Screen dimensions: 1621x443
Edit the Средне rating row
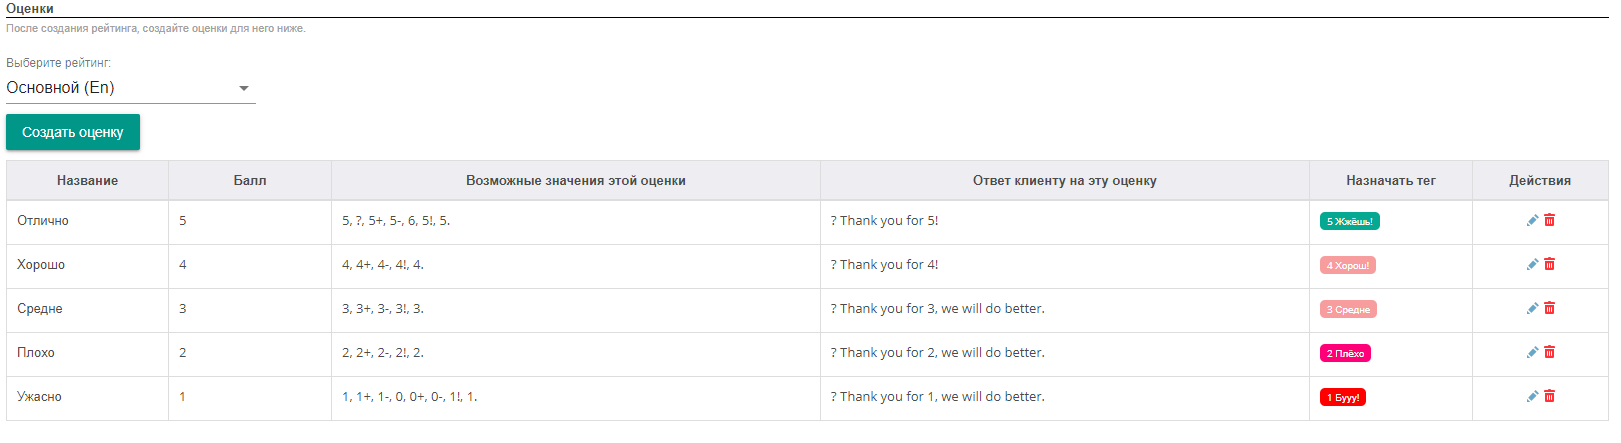pos(1532,308)
